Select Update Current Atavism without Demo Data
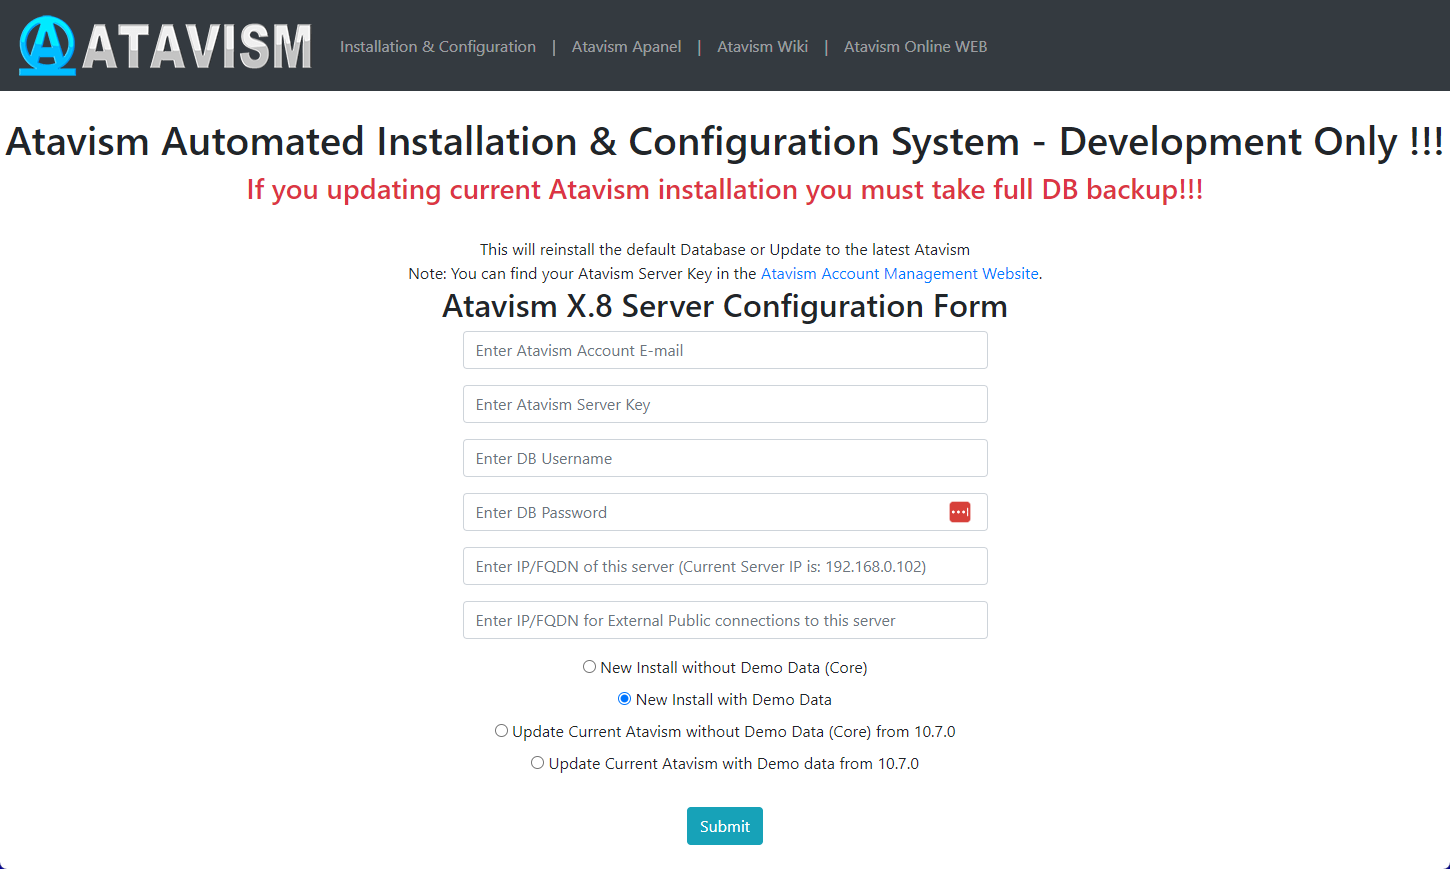1450x869 pixels. [502, 731]
